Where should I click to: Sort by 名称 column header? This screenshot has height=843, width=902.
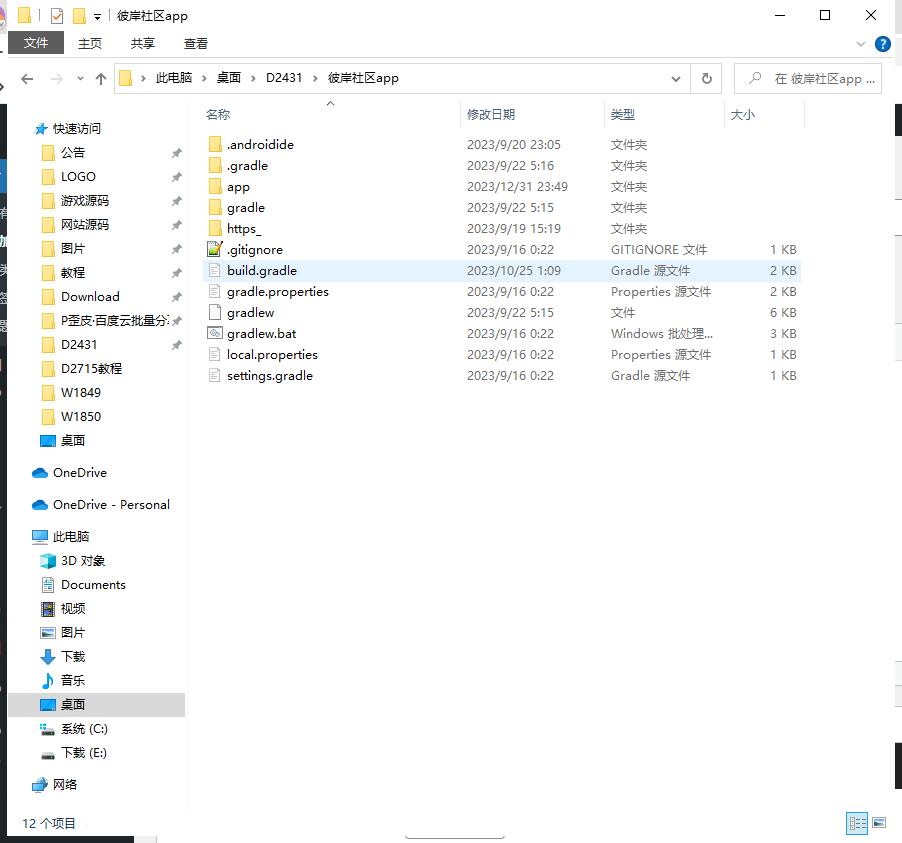(330, 115)
